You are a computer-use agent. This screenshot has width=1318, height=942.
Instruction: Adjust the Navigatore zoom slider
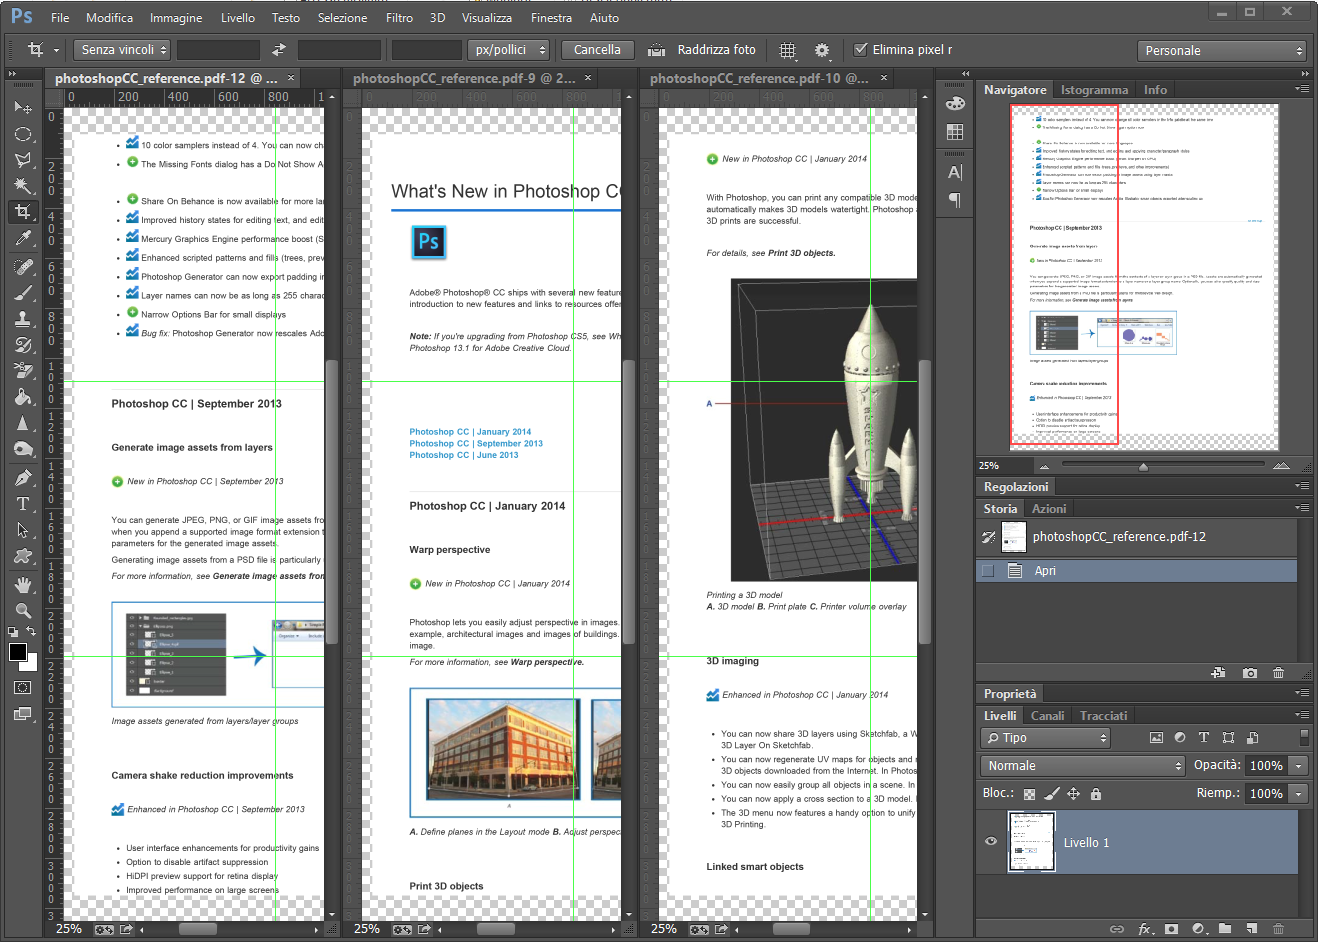click(1143, 467)
